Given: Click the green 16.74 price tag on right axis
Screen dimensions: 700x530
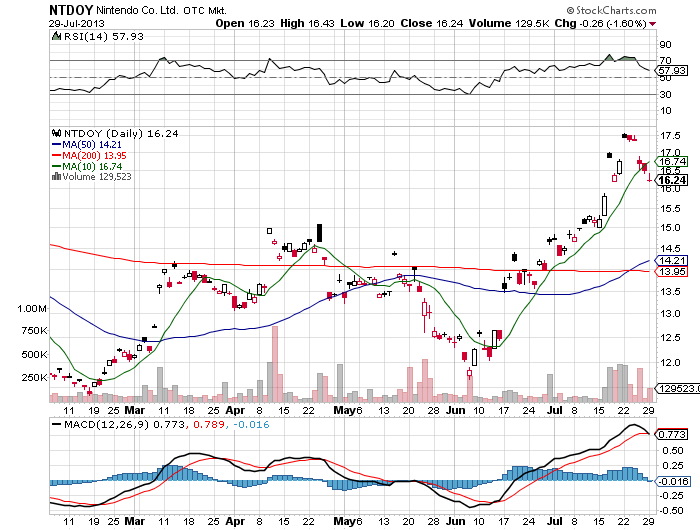Looking at the screenshot, I should pyautogui.click(x=672, y=161).
